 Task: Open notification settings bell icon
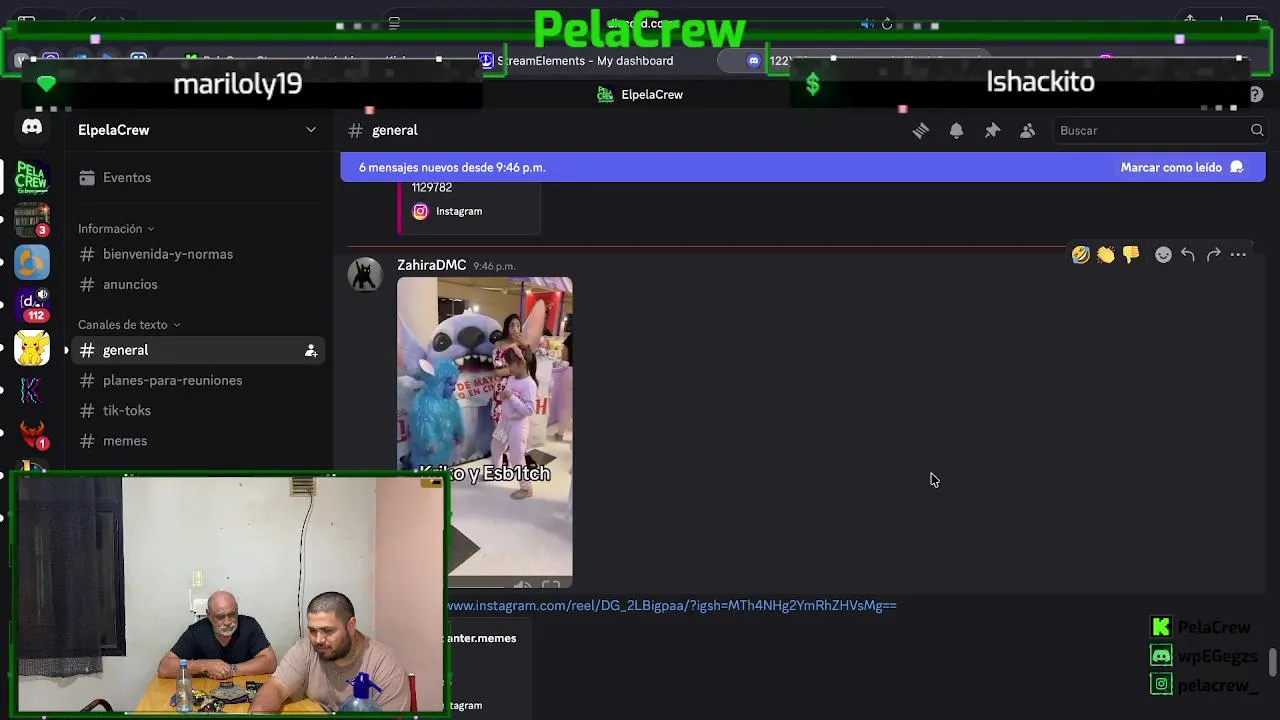pyautogui.click(x=956, y=130)
